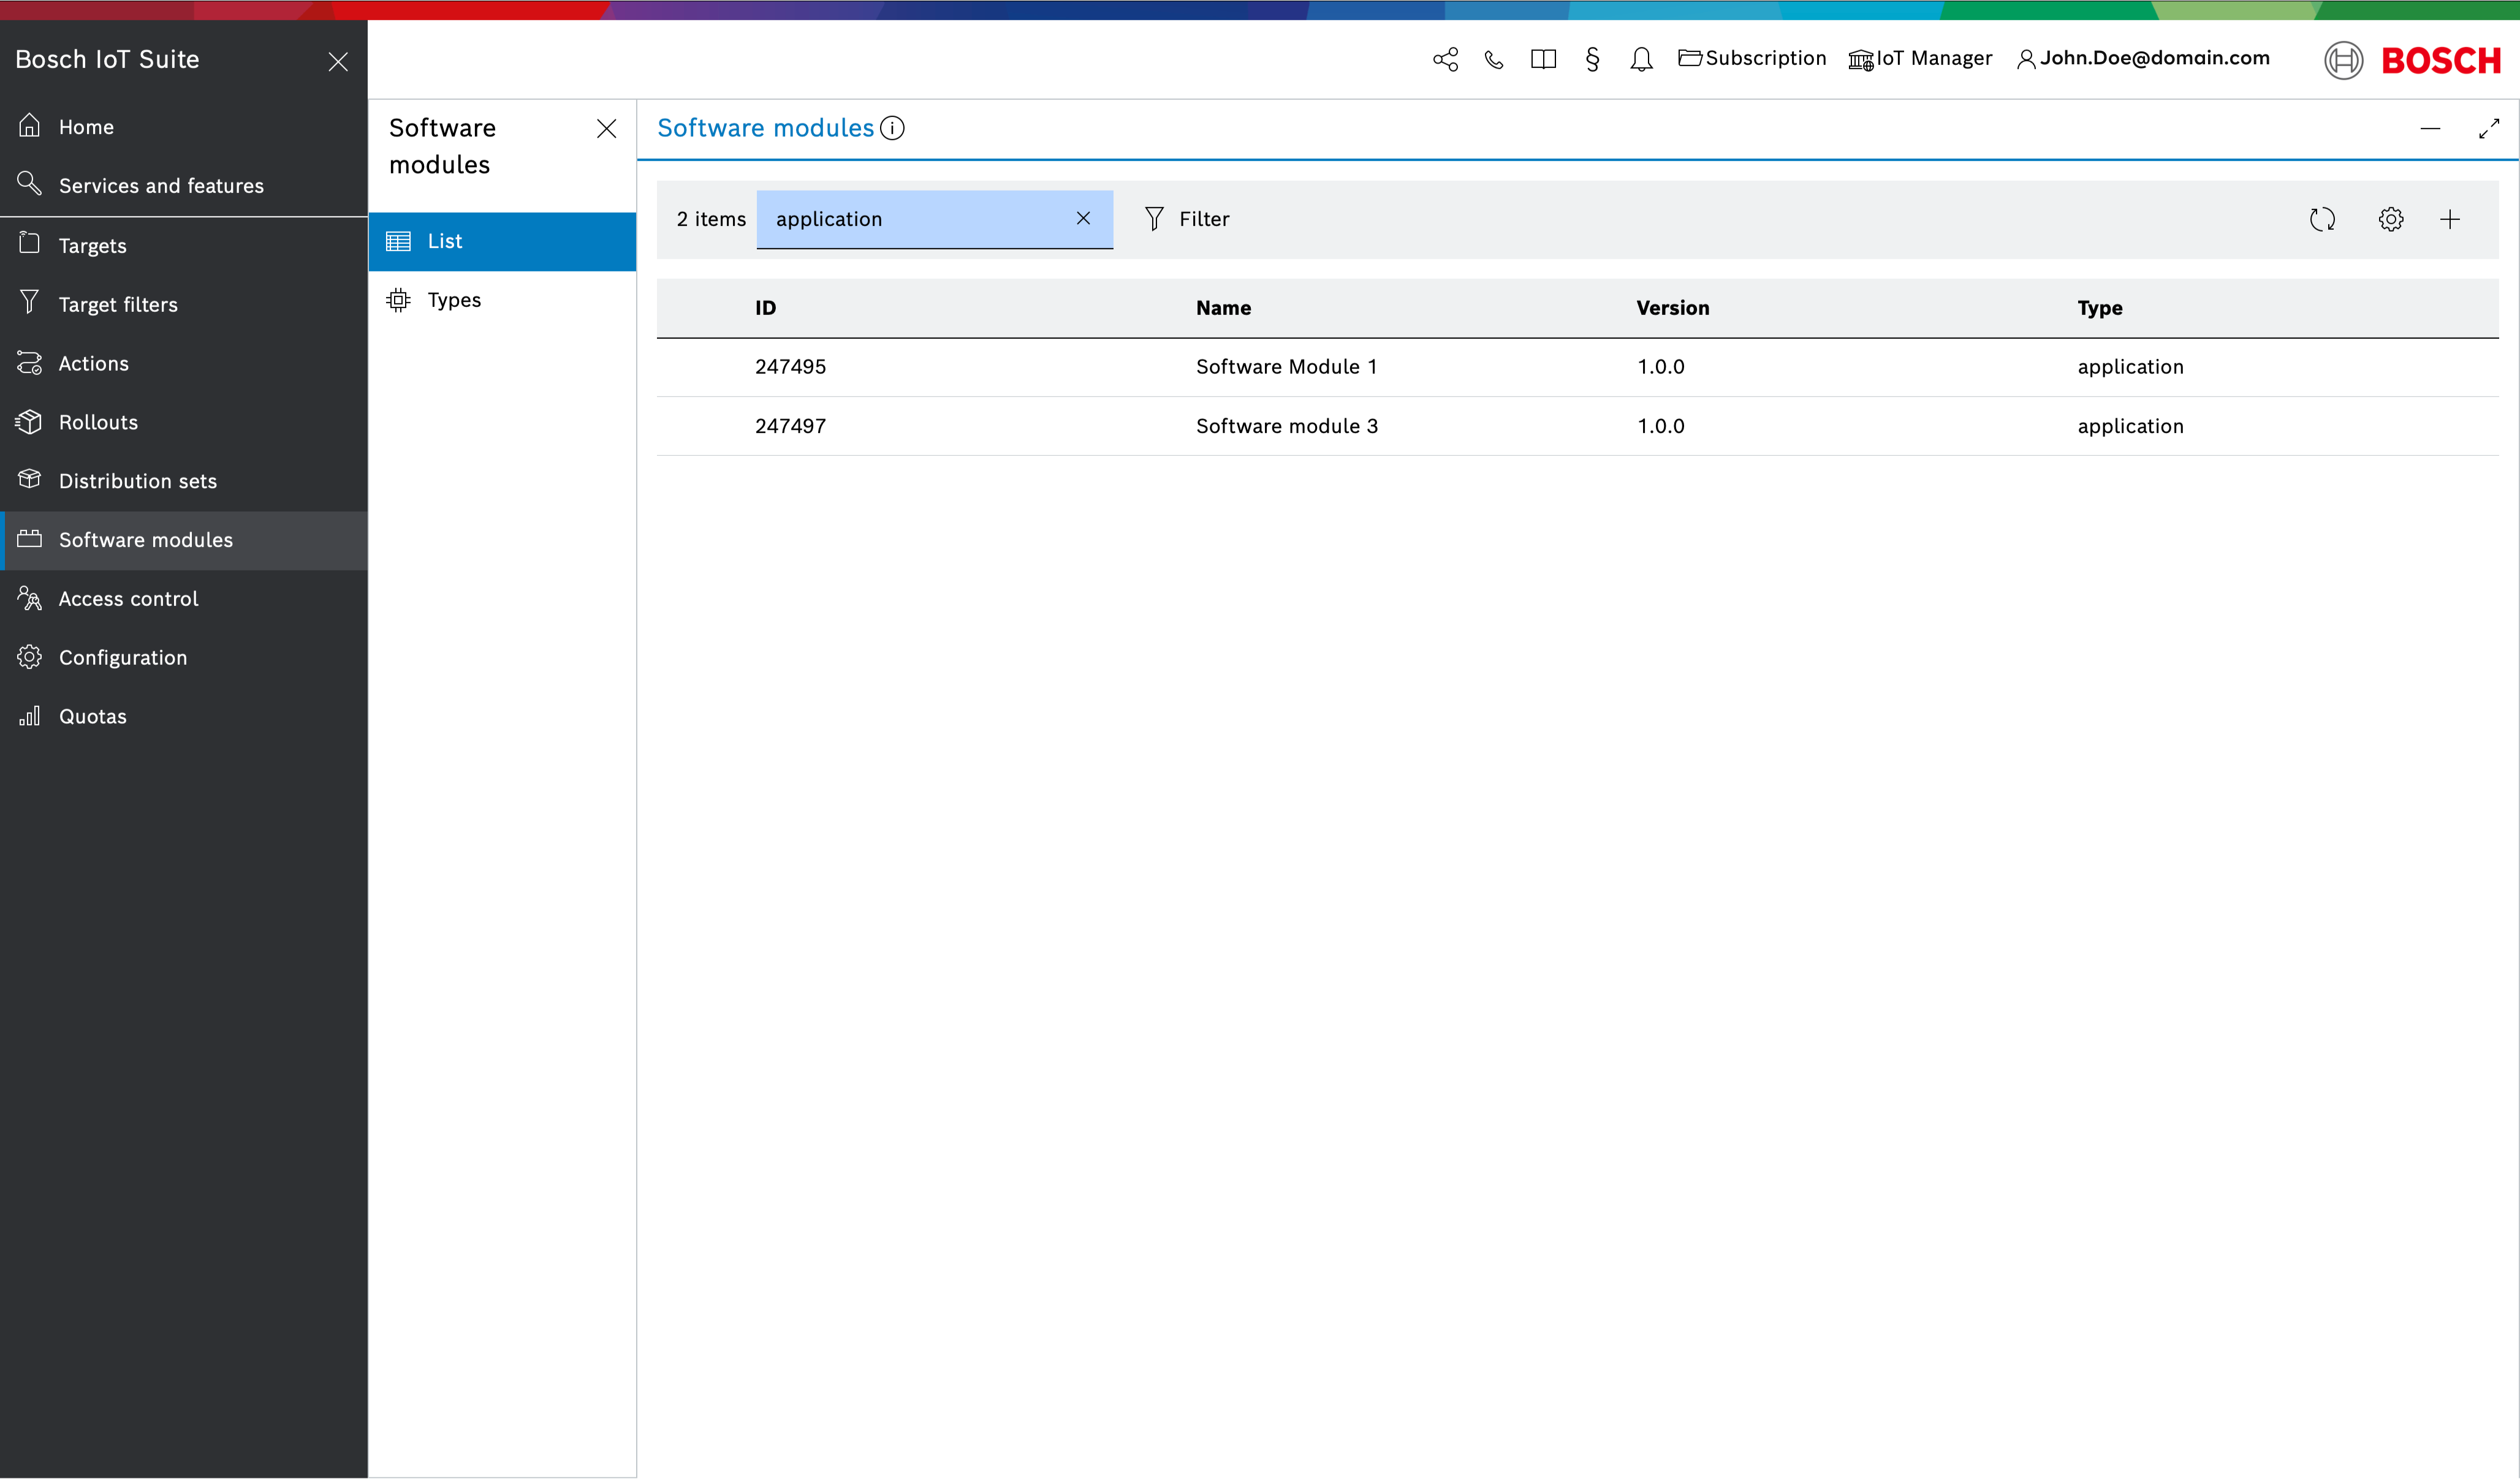Open the Subscription link
This screenshot has width=2520, height=1479.
[1752, 58]
